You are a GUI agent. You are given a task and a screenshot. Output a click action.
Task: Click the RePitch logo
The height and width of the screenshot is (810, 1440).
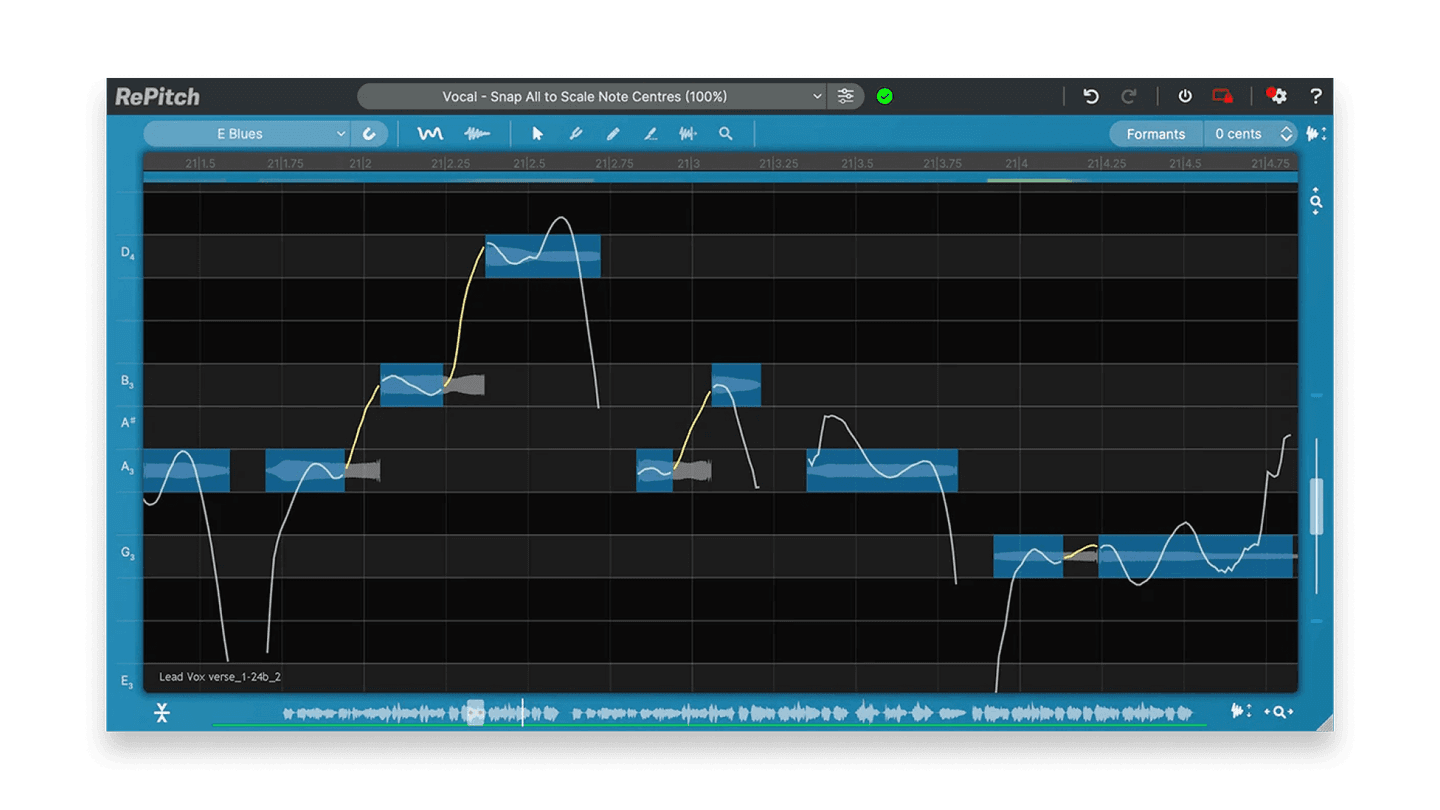coord(157,97)
